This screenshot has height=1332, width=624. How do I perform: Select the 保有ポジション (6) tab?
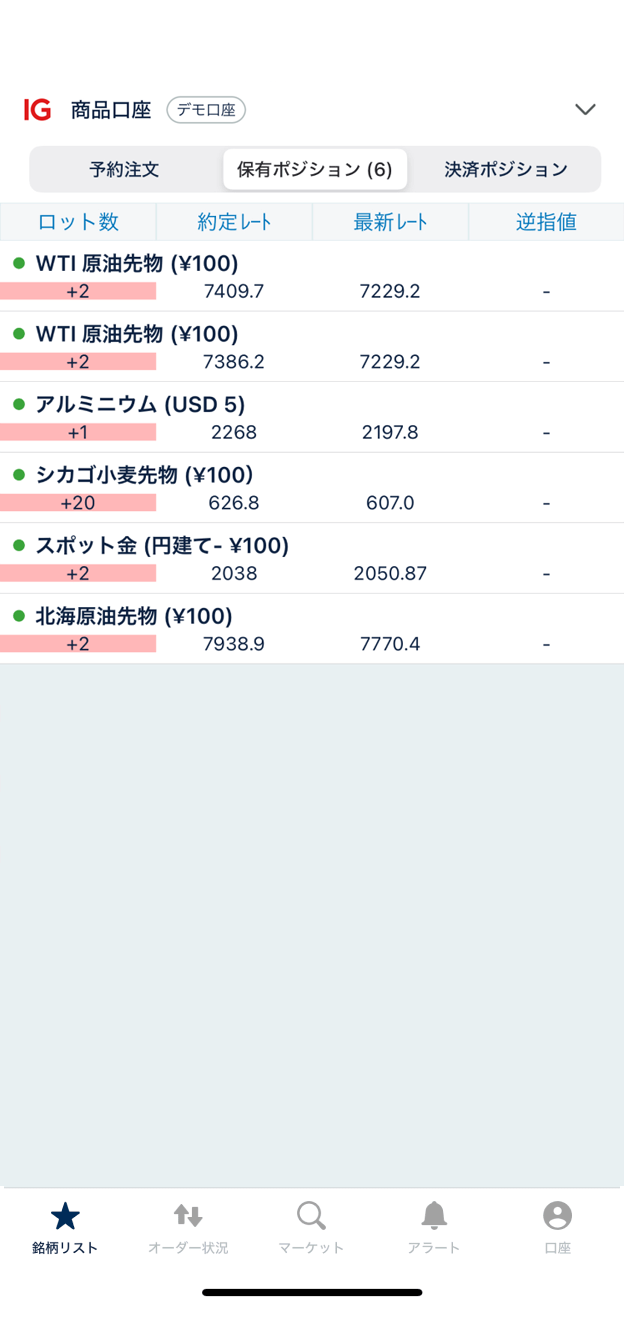(314, 169)
